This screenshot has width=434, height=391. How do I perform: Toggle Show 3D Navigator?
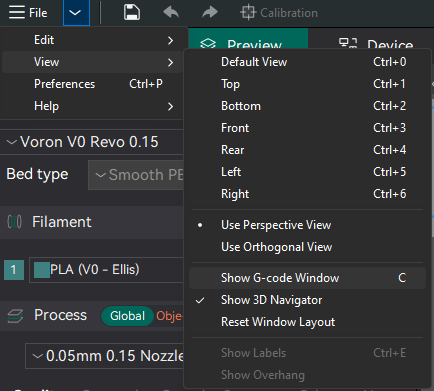pyautogui.click(x=307, y=300)
